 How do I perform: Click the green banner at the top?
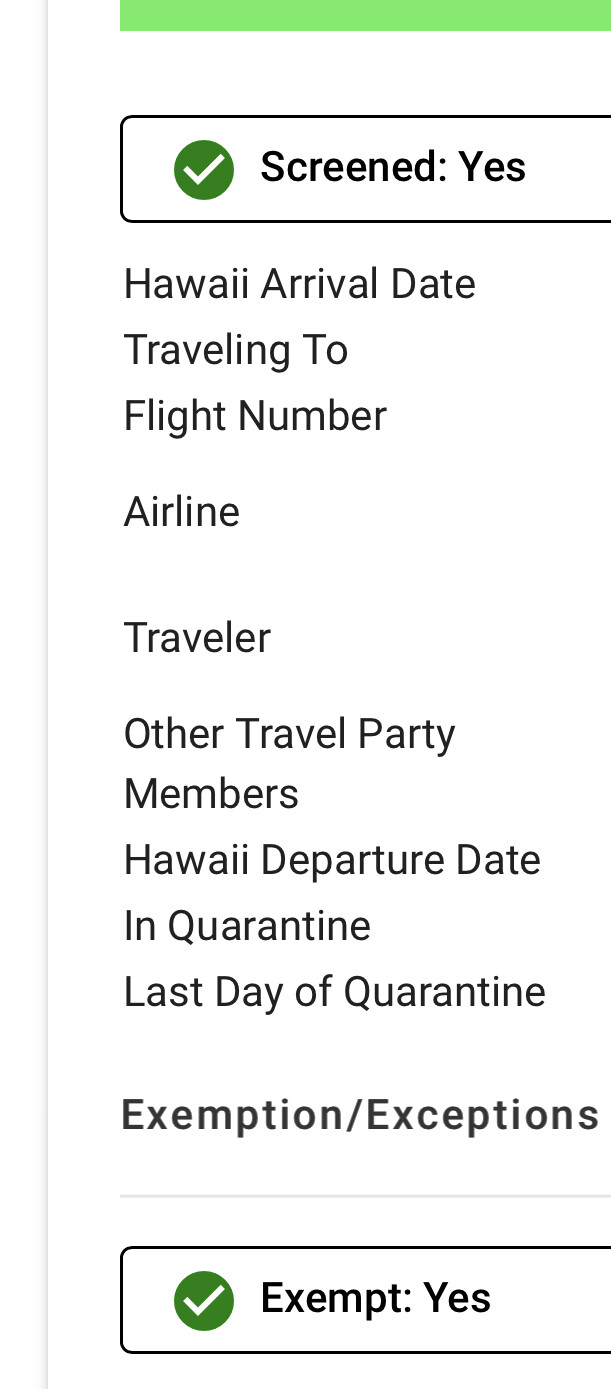click(x=365, y=14)
